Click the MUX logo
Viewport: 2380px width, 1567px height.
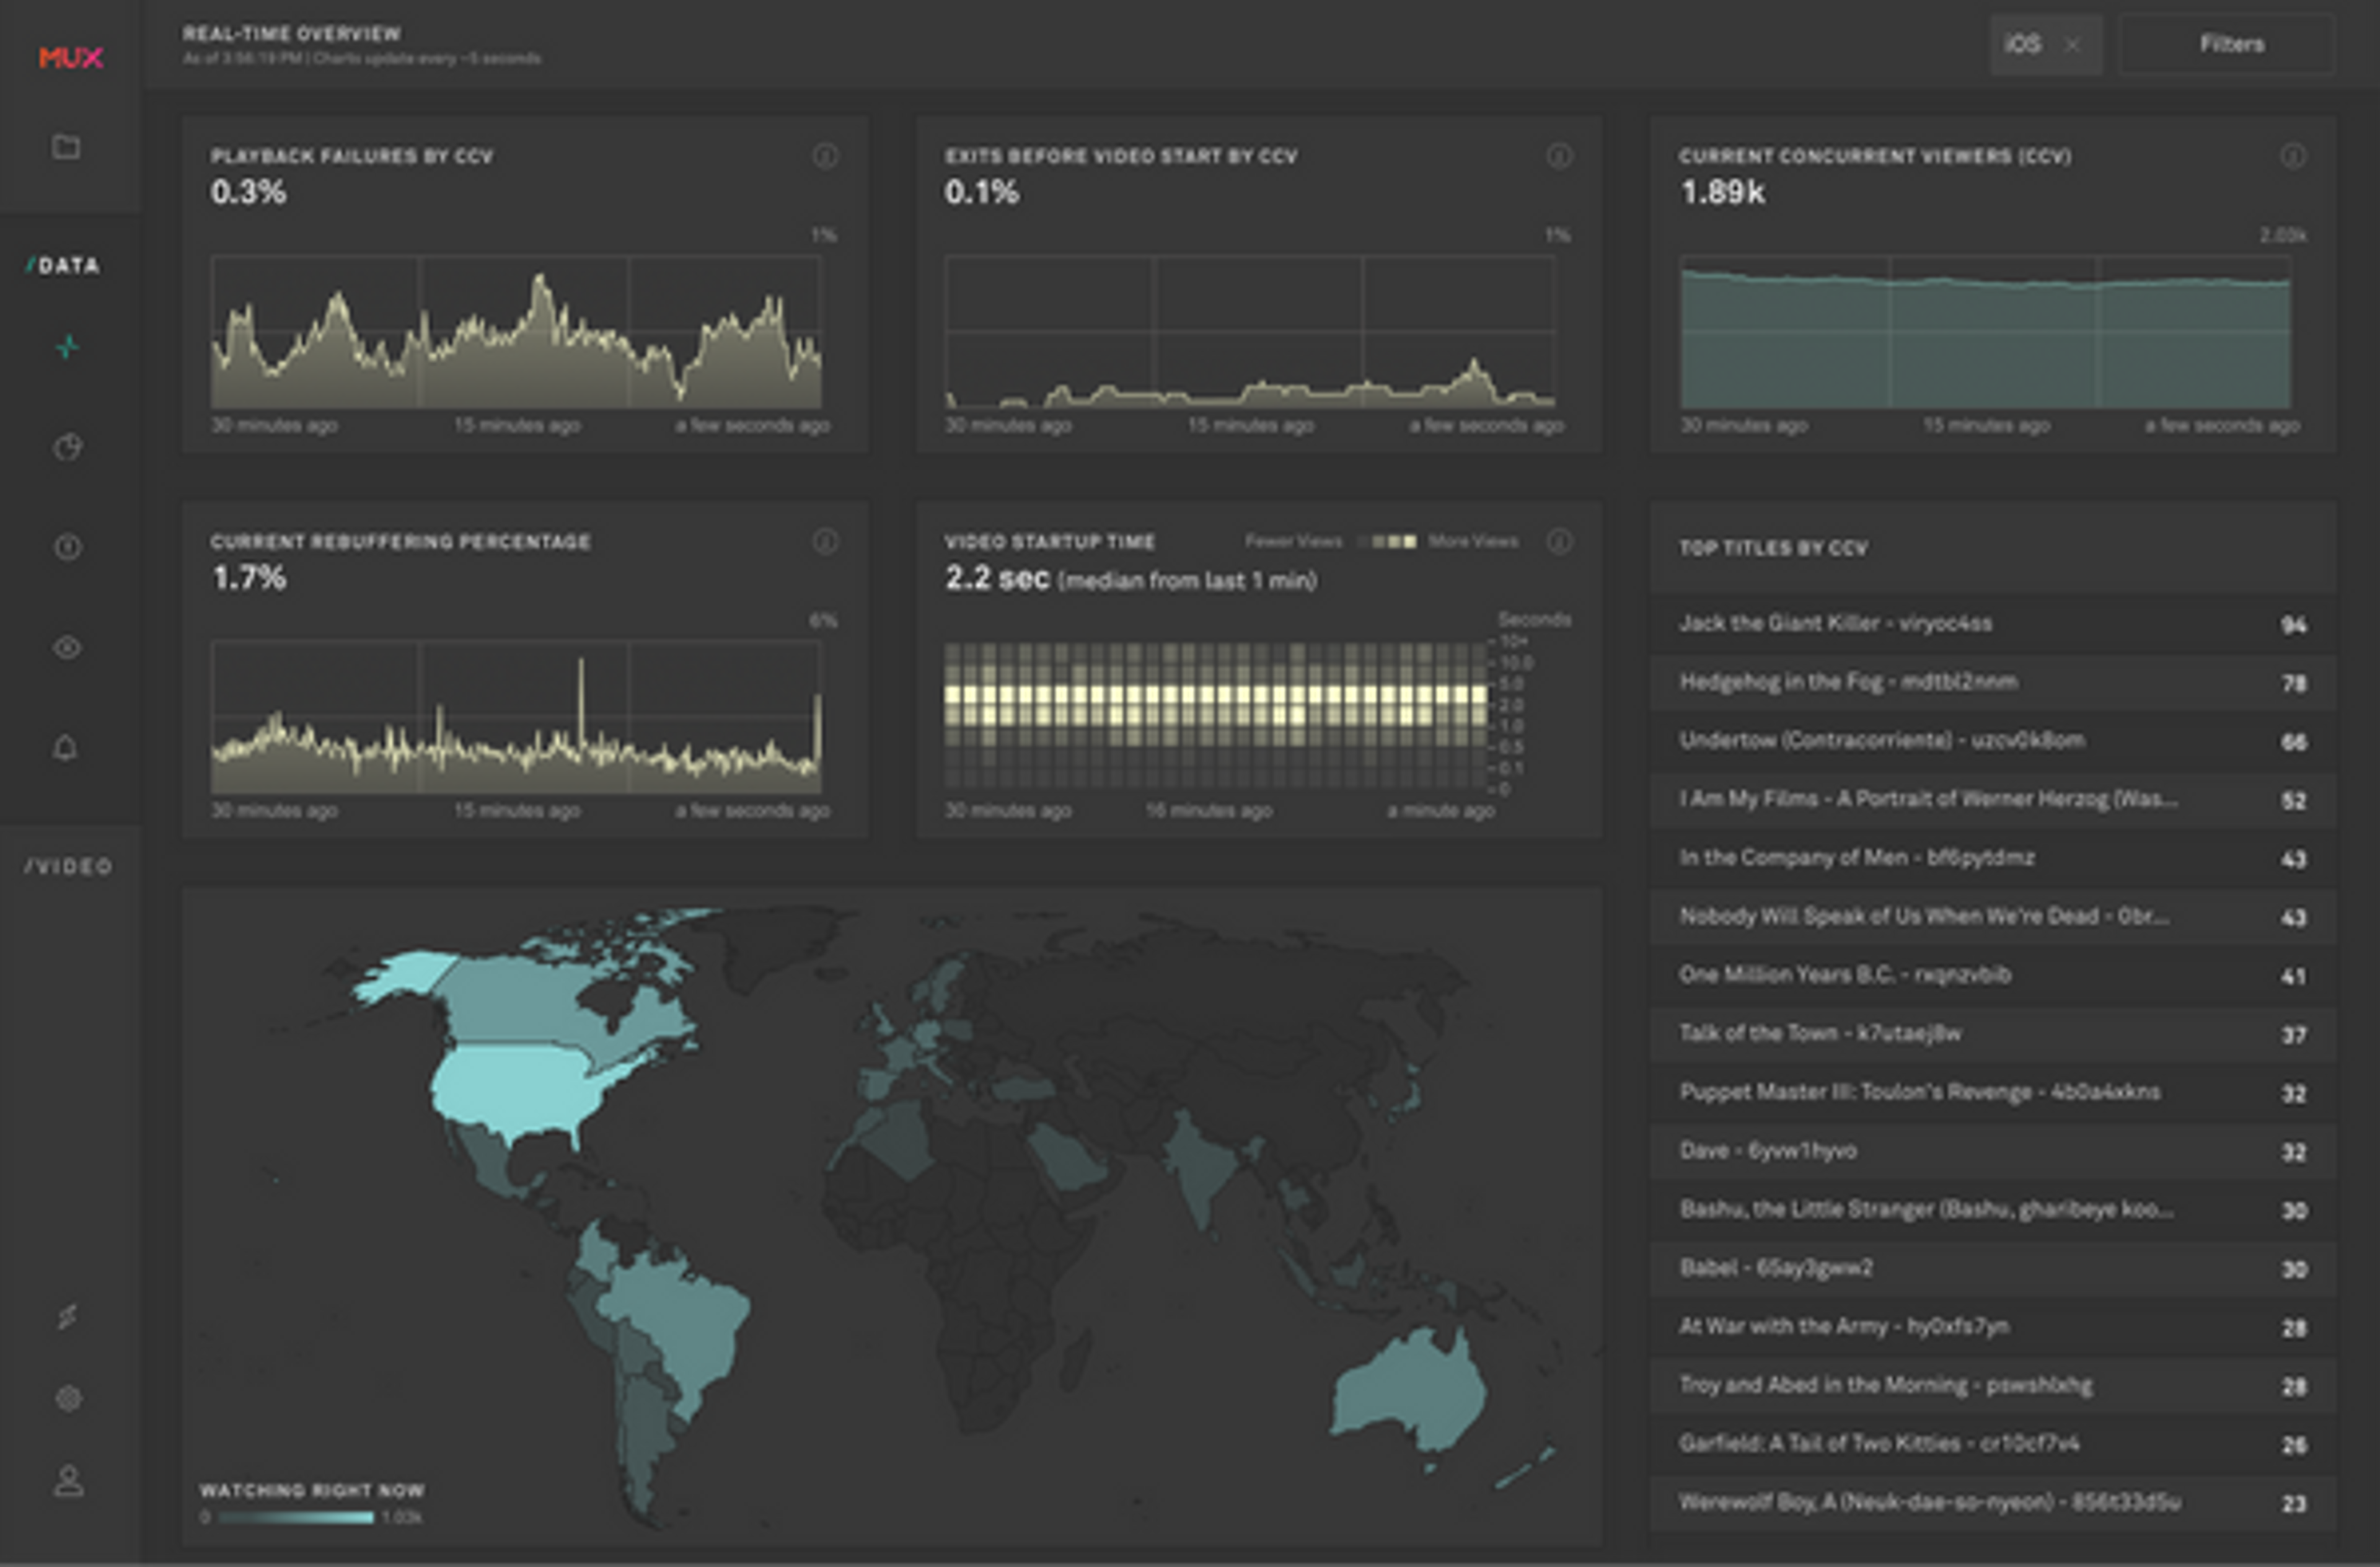pos(70,58)
